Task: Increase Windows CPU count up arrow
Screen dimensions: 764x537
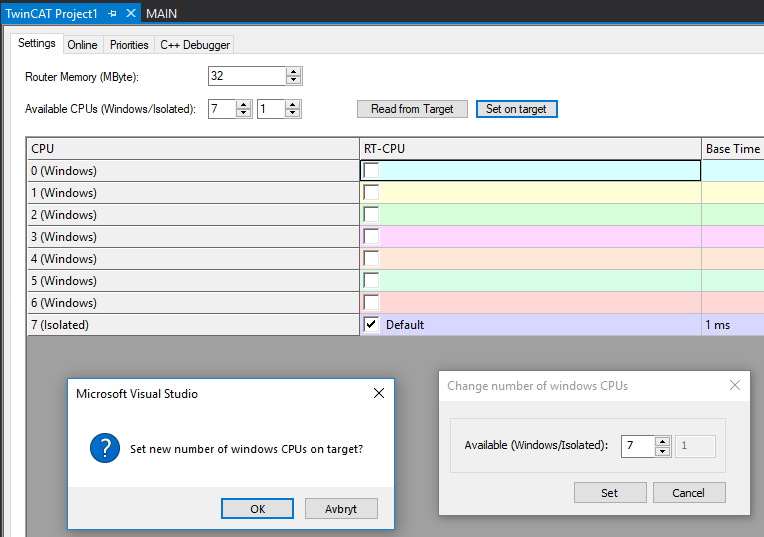Action: (244, 104)
